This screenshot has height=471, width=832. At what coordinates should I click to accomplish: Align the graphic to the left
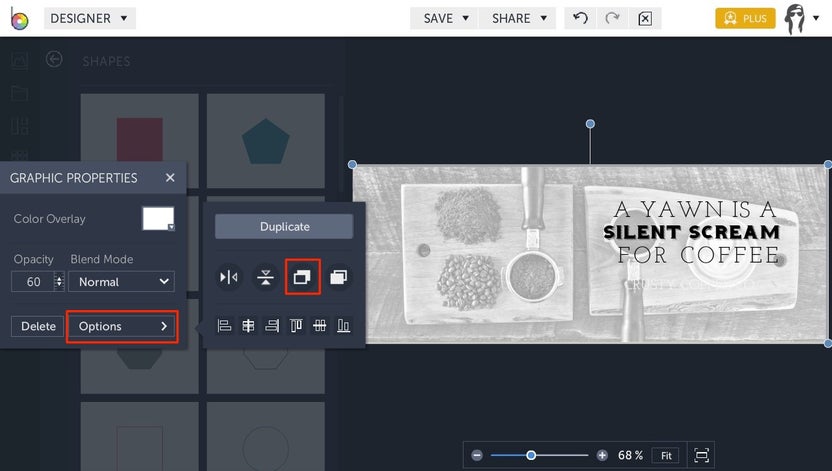tap(224, 325)
